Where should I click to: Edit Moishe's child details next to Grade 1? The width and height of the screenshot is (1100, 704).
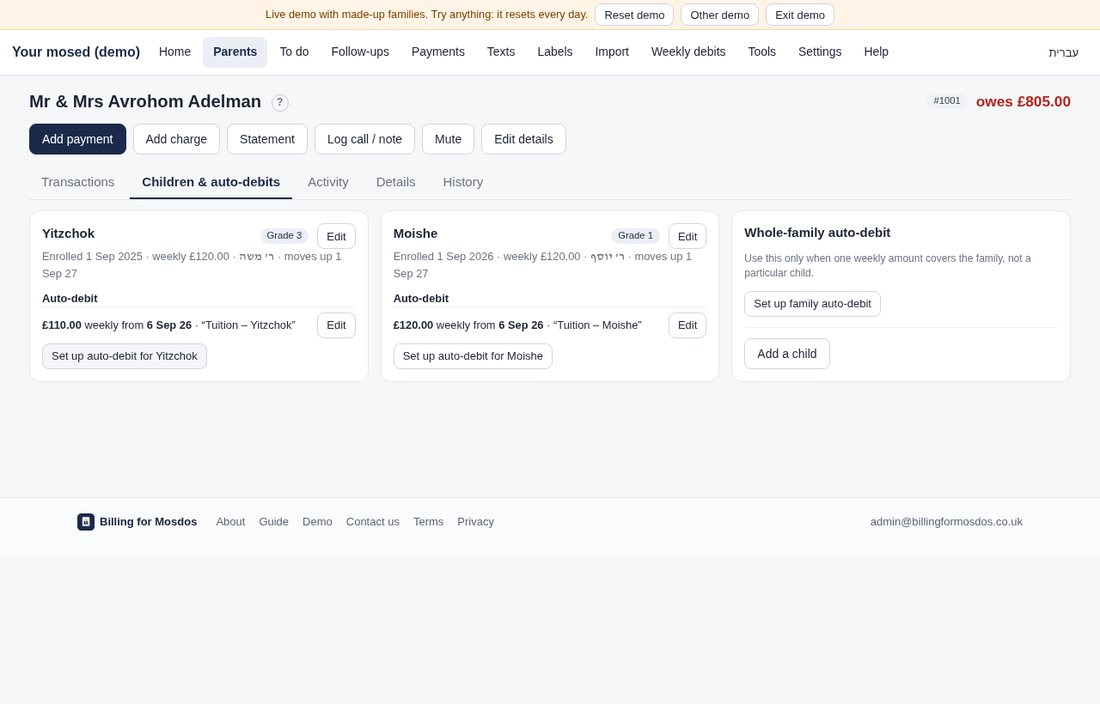[688, 236]
